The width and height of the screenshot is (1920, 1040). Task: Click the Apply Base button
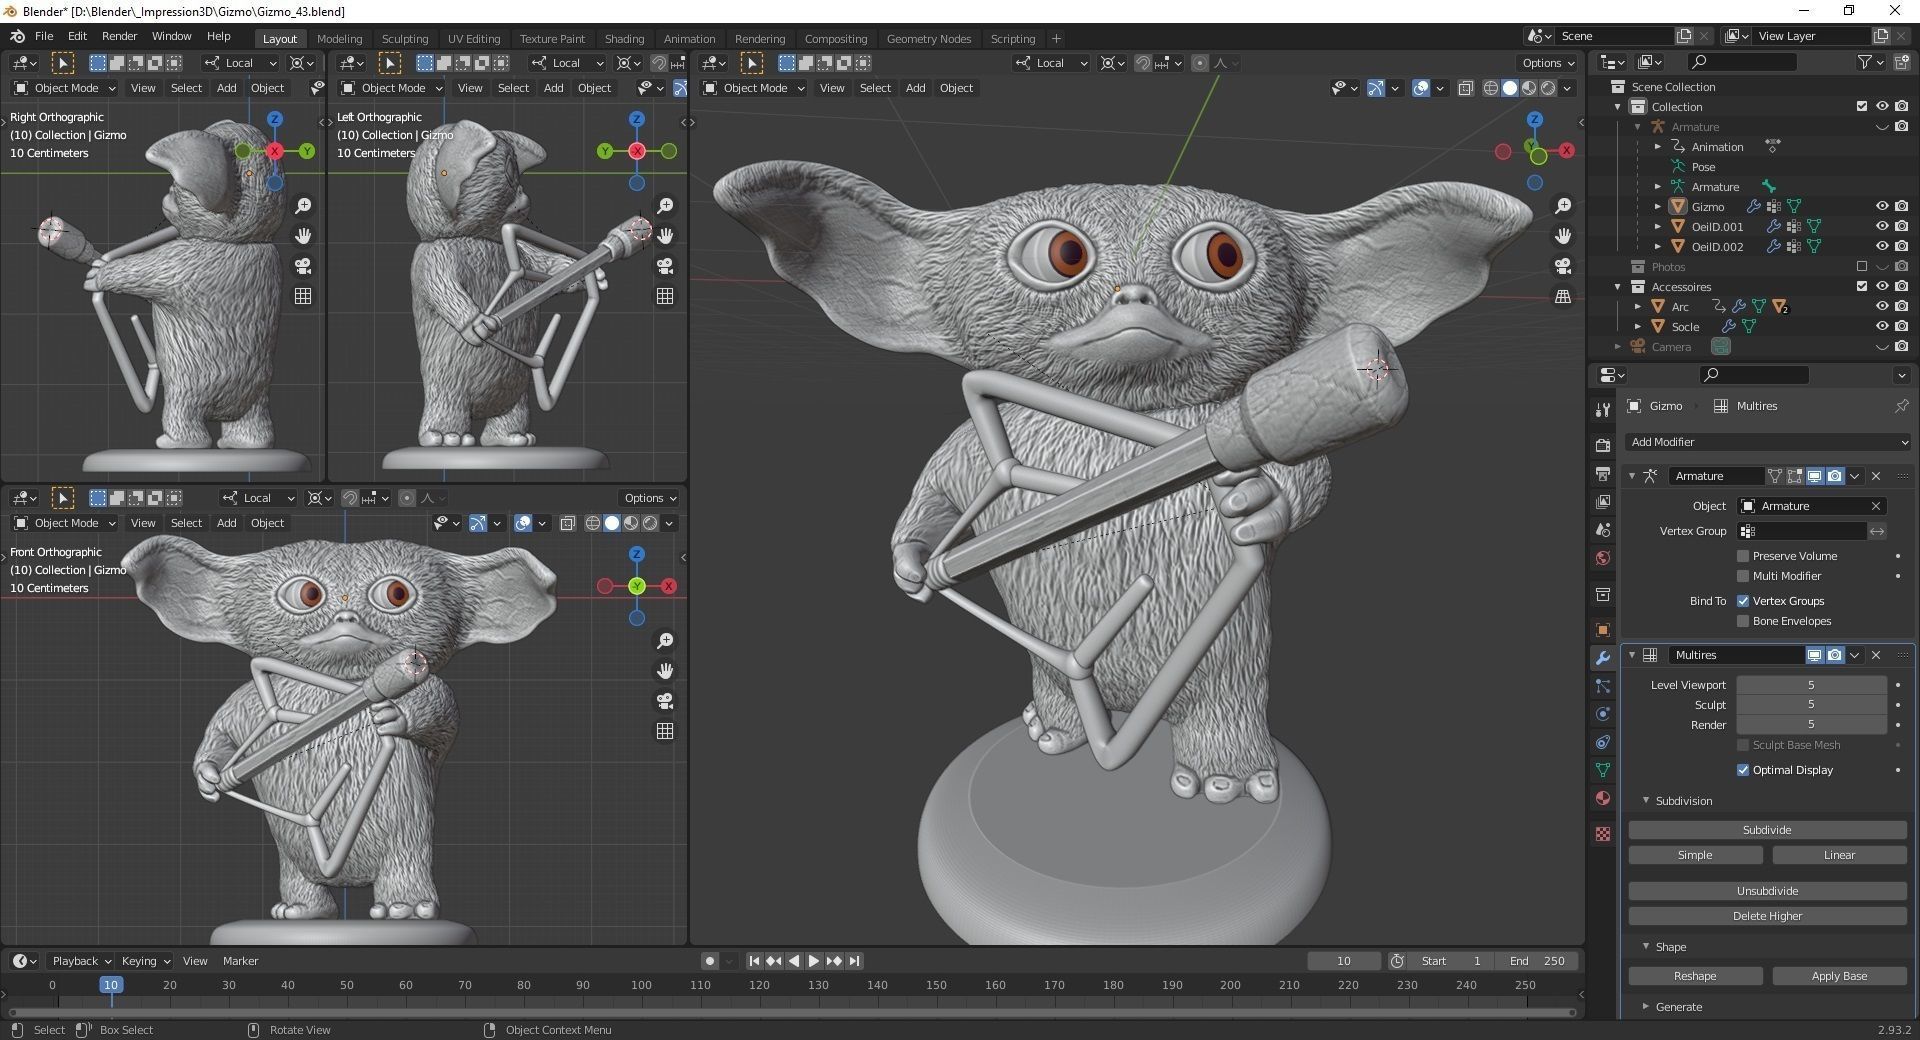pyautogui.click(x=1839, y=976)
